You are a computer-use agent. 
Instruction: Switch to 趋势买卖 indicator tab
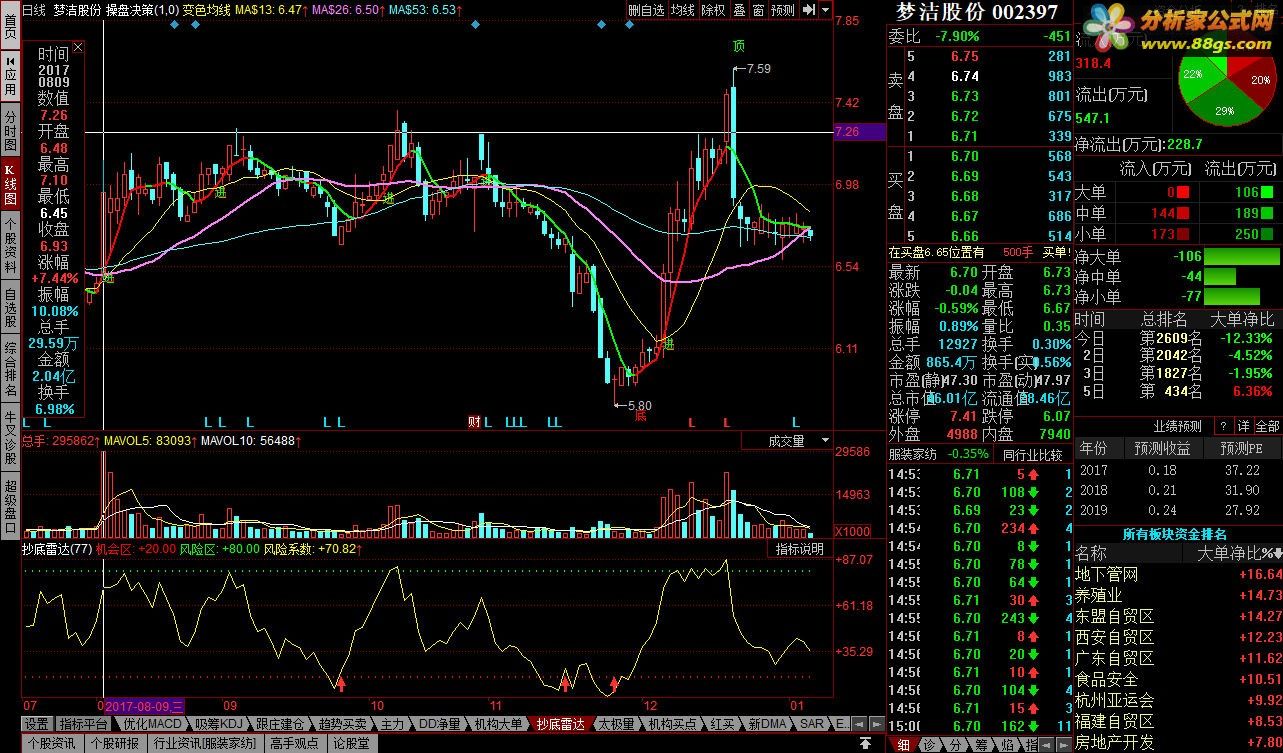tap(343, 723)
